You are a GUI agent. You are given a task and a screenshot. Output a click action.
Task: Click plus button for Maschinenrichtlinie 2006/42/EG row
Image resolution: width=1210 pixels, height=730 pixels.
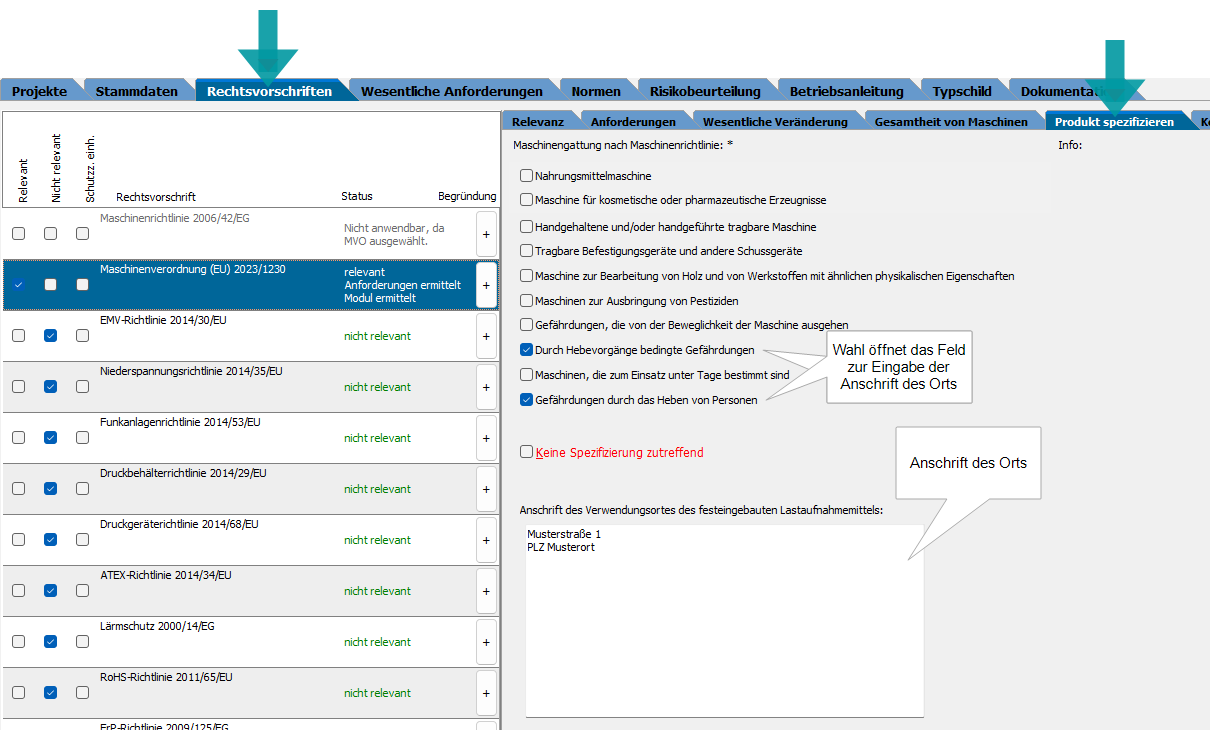point(486,234)
